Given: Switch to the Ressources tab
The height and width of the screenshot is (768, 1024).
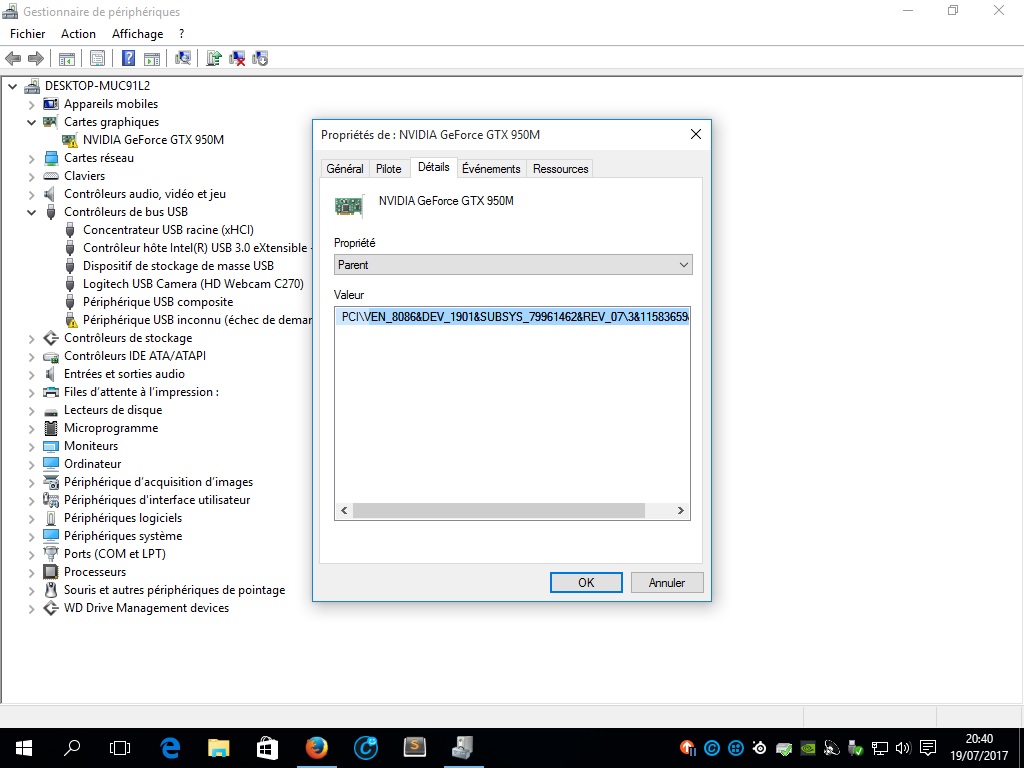Looking at the screenshot, I should 560,168.
